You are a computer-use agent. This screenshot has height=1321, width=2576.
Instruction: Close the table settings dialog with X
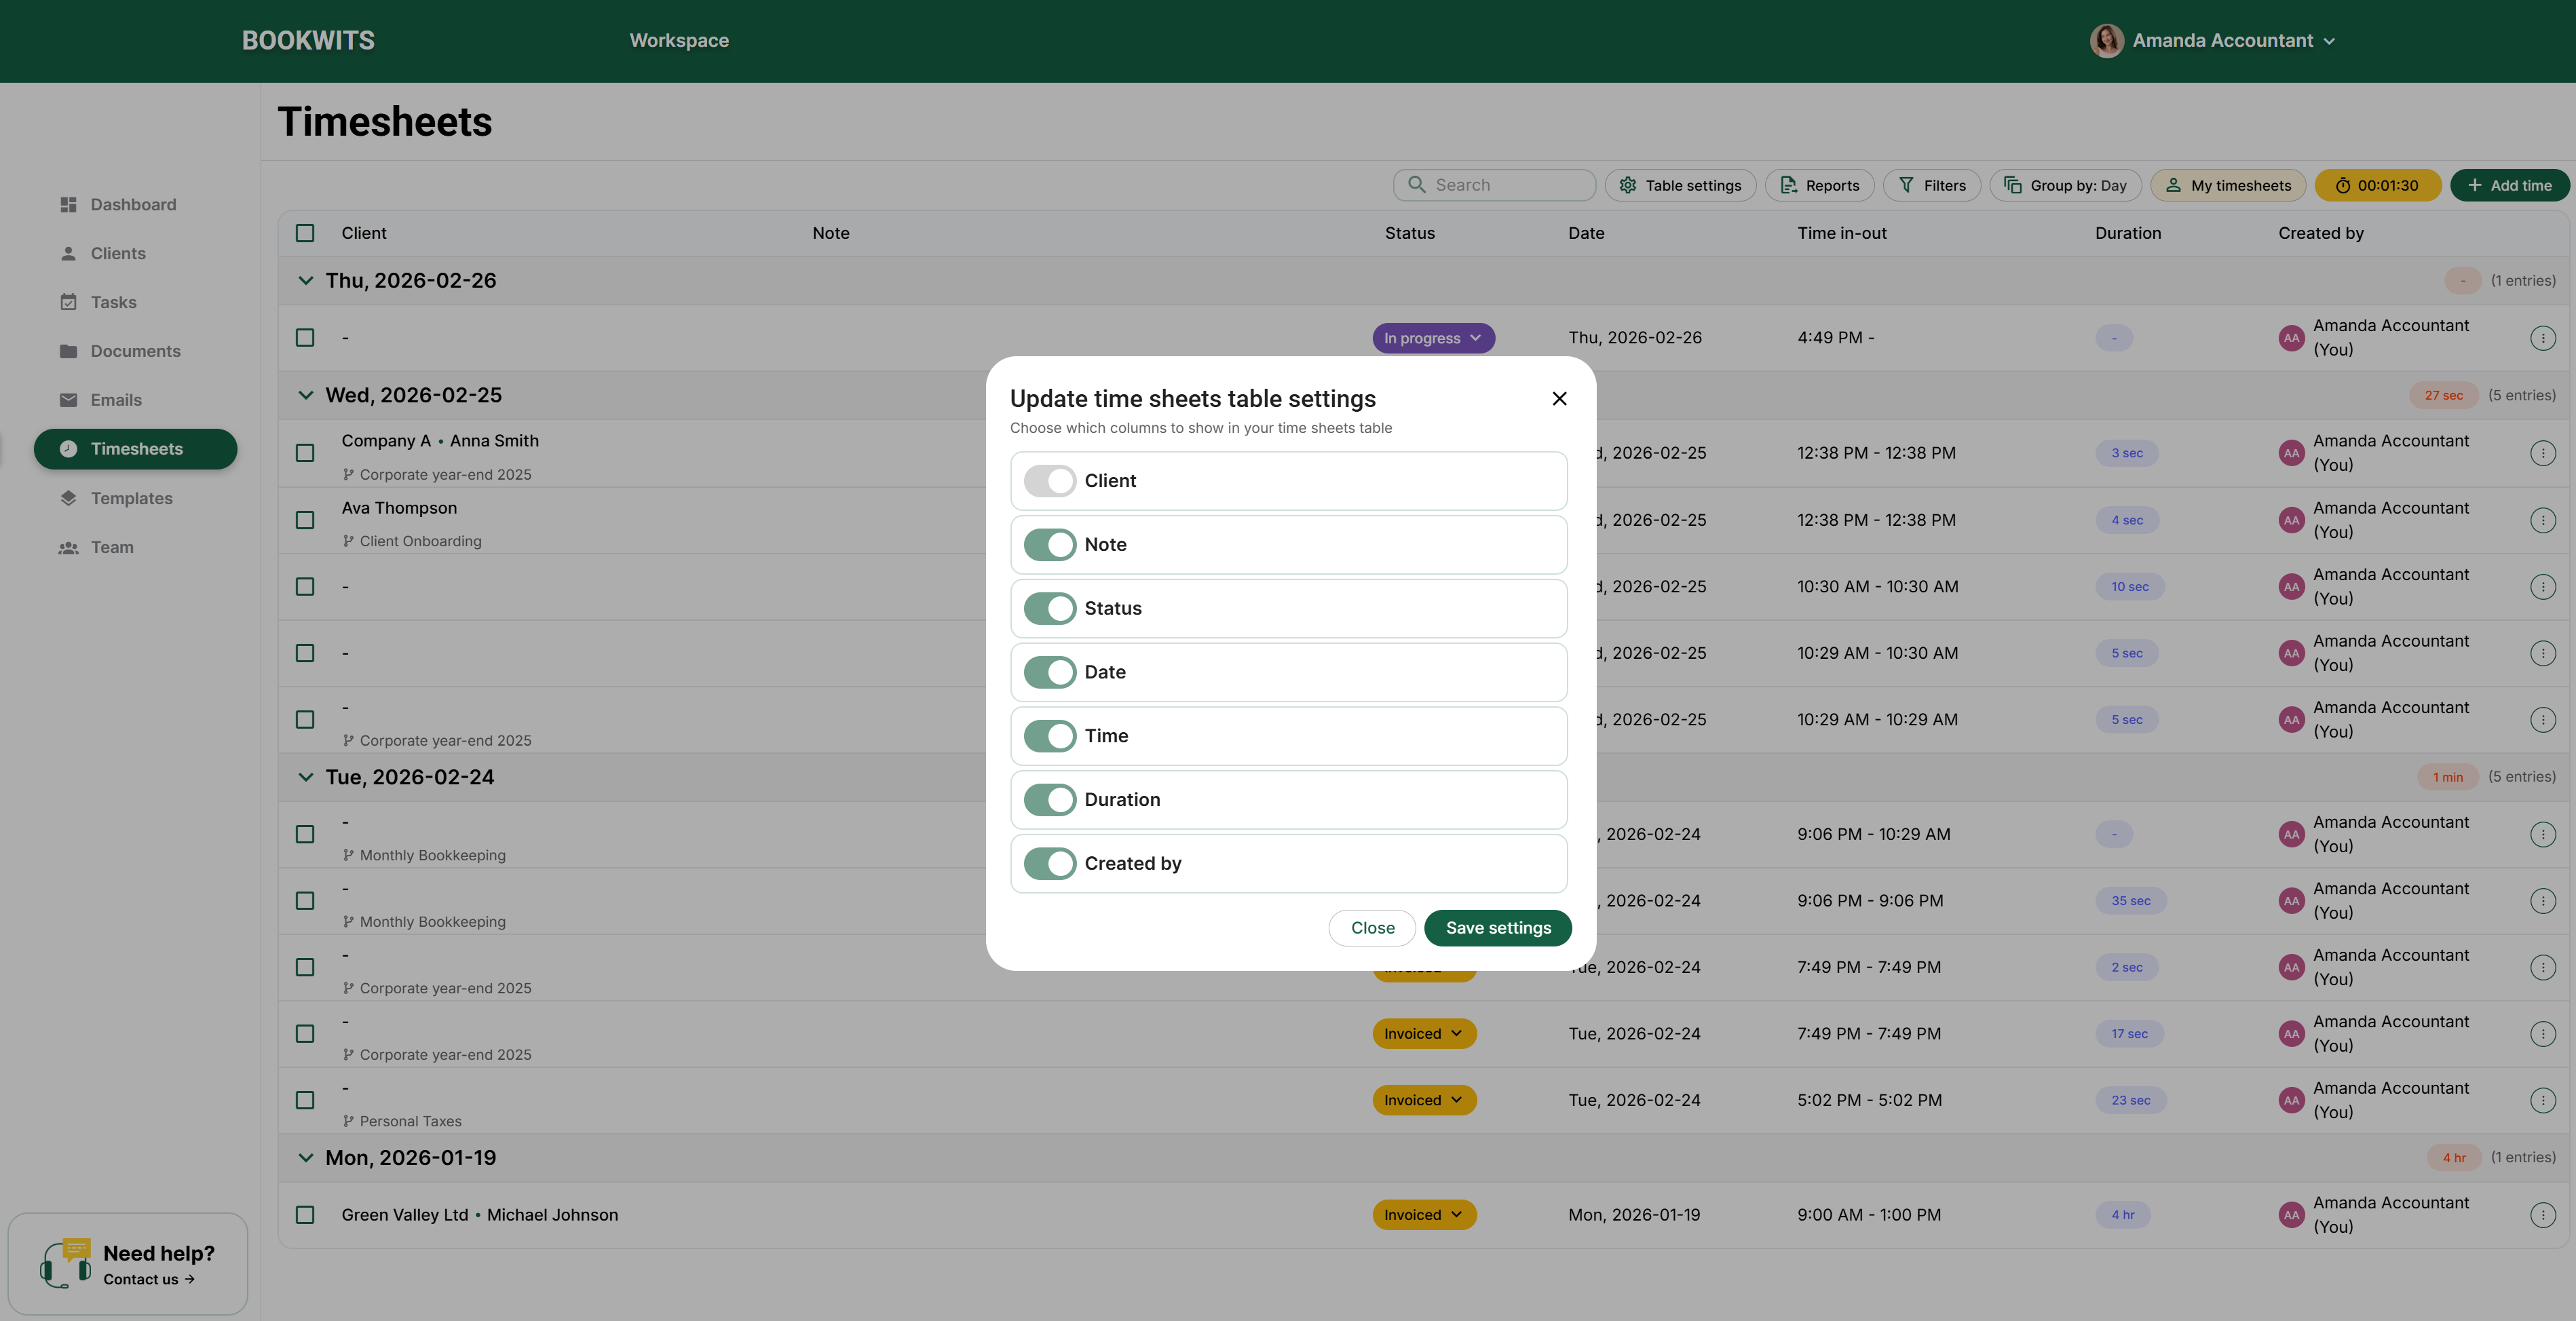[1558, 399]
